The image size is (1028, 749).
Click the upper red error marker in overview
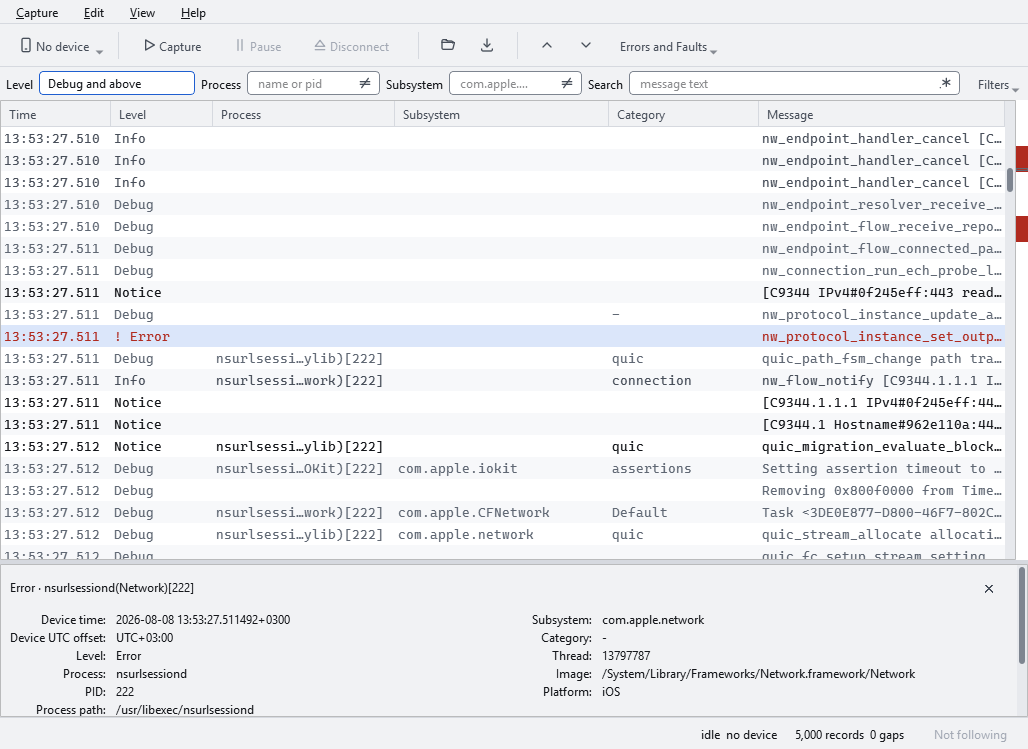click(x=1021, y=159)
